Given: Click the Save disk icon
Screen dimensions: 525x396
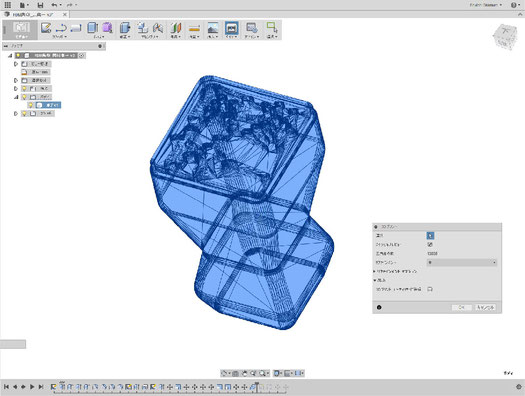Looking at the screenshot, I should click(40, 5).
